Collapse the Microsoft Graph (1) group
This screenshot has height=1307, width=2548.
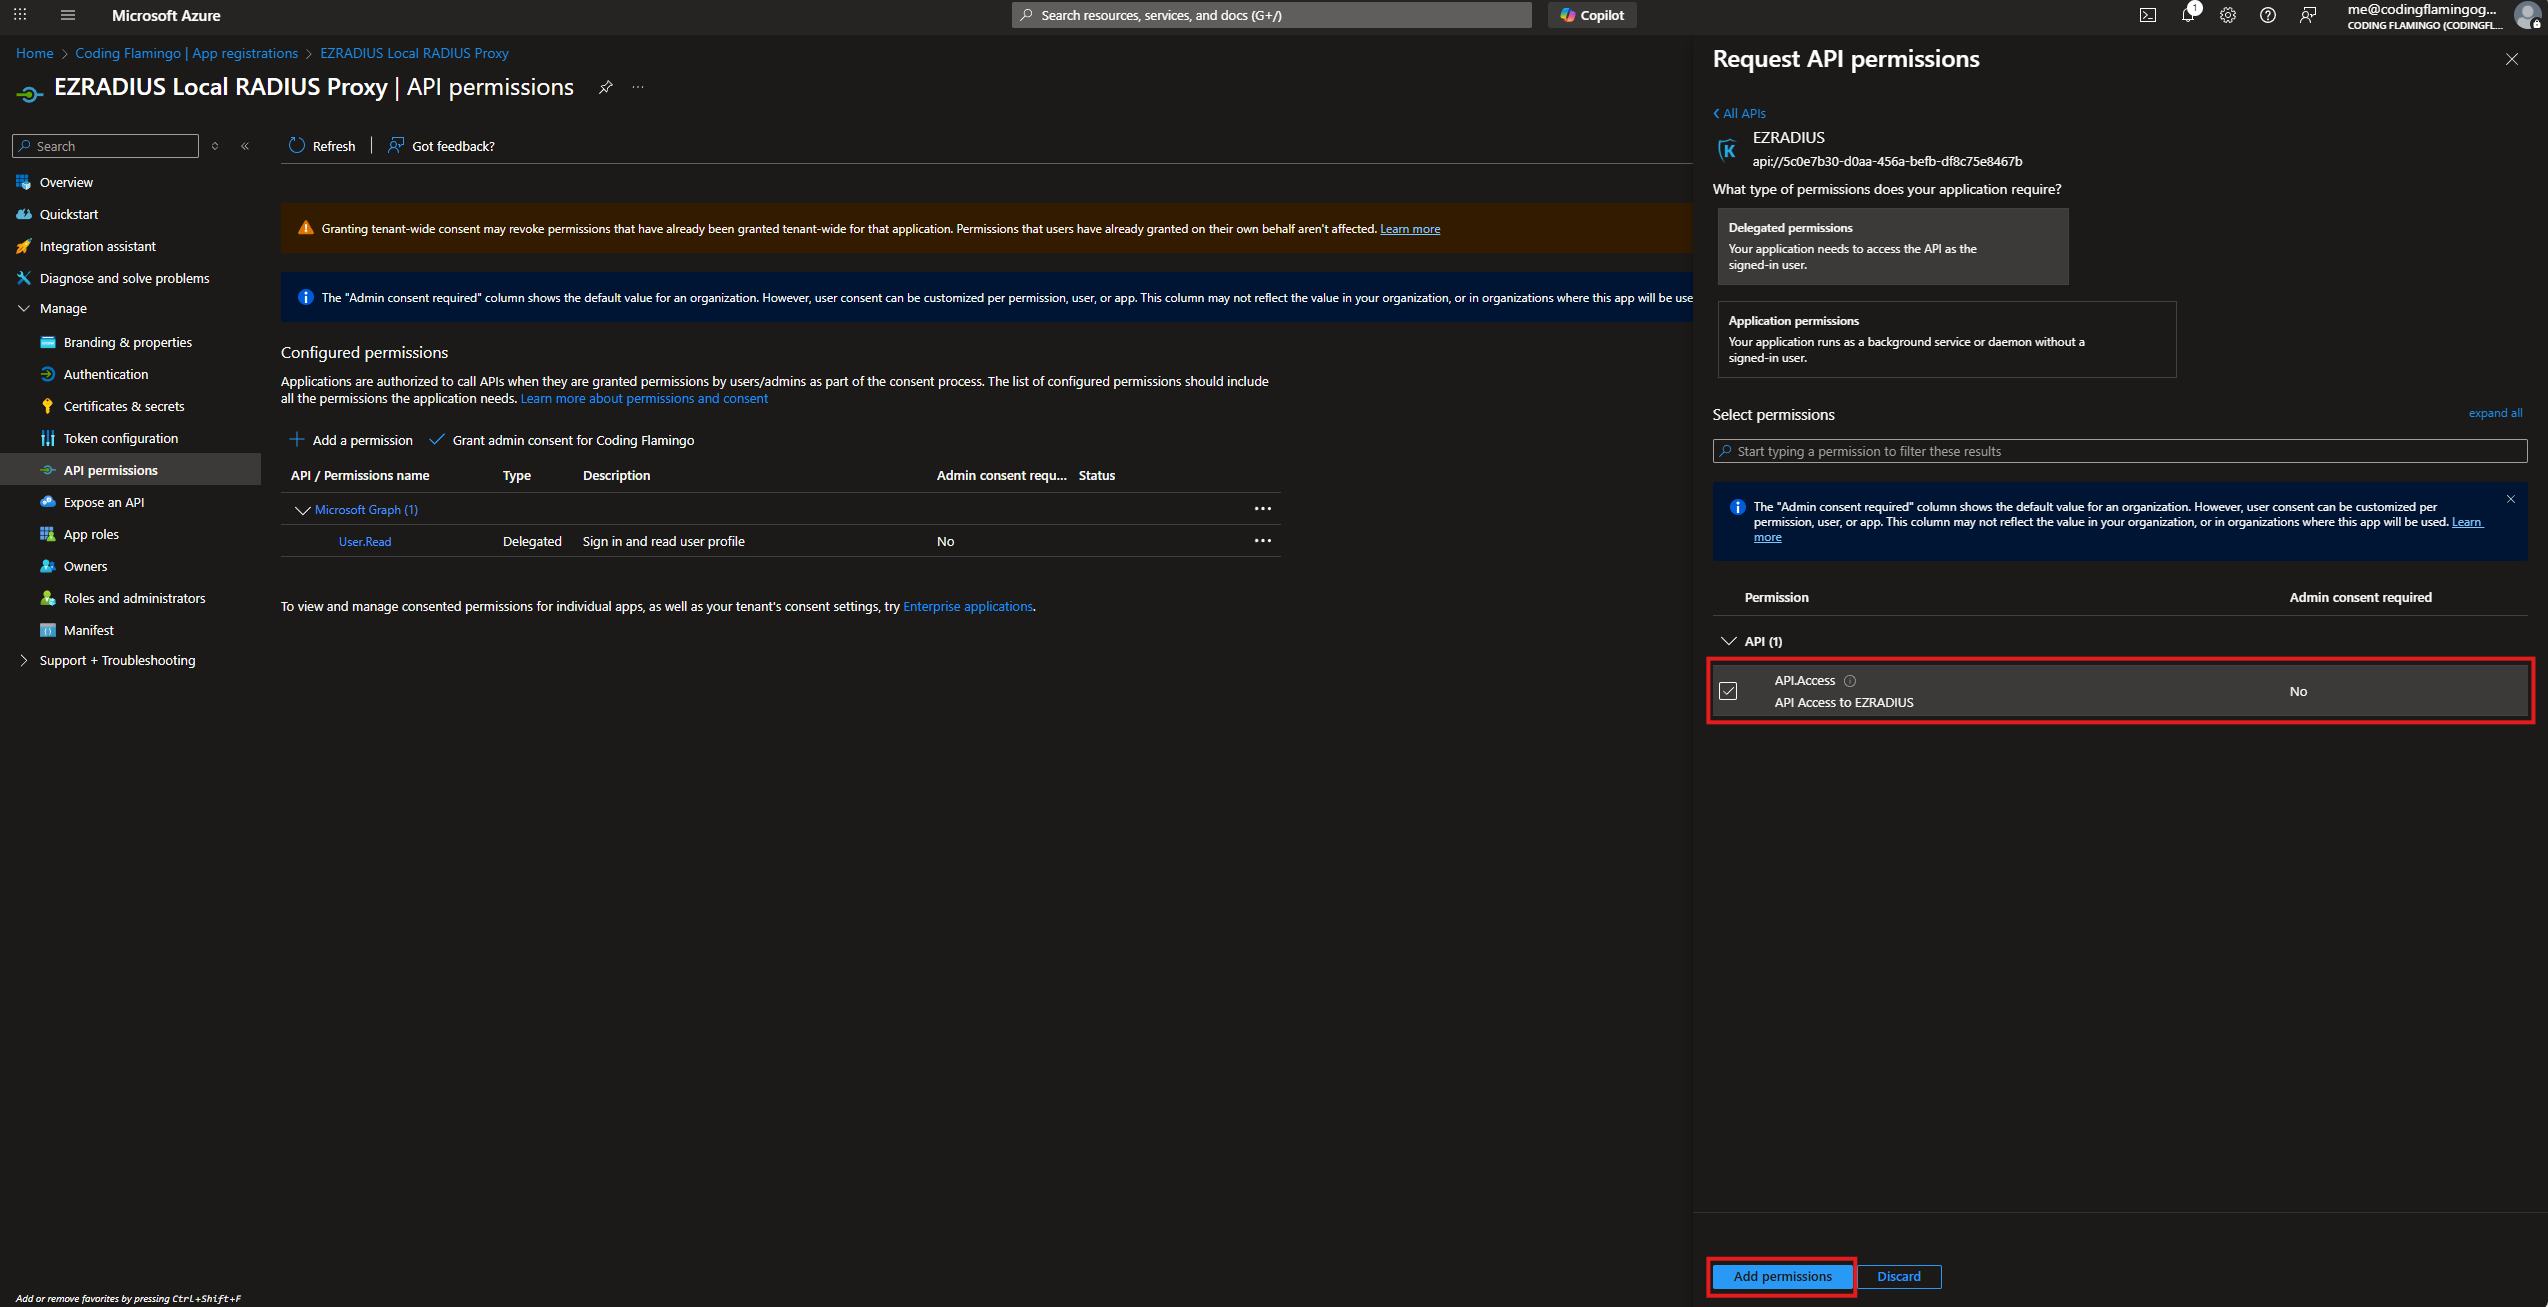tap(302, 510)
